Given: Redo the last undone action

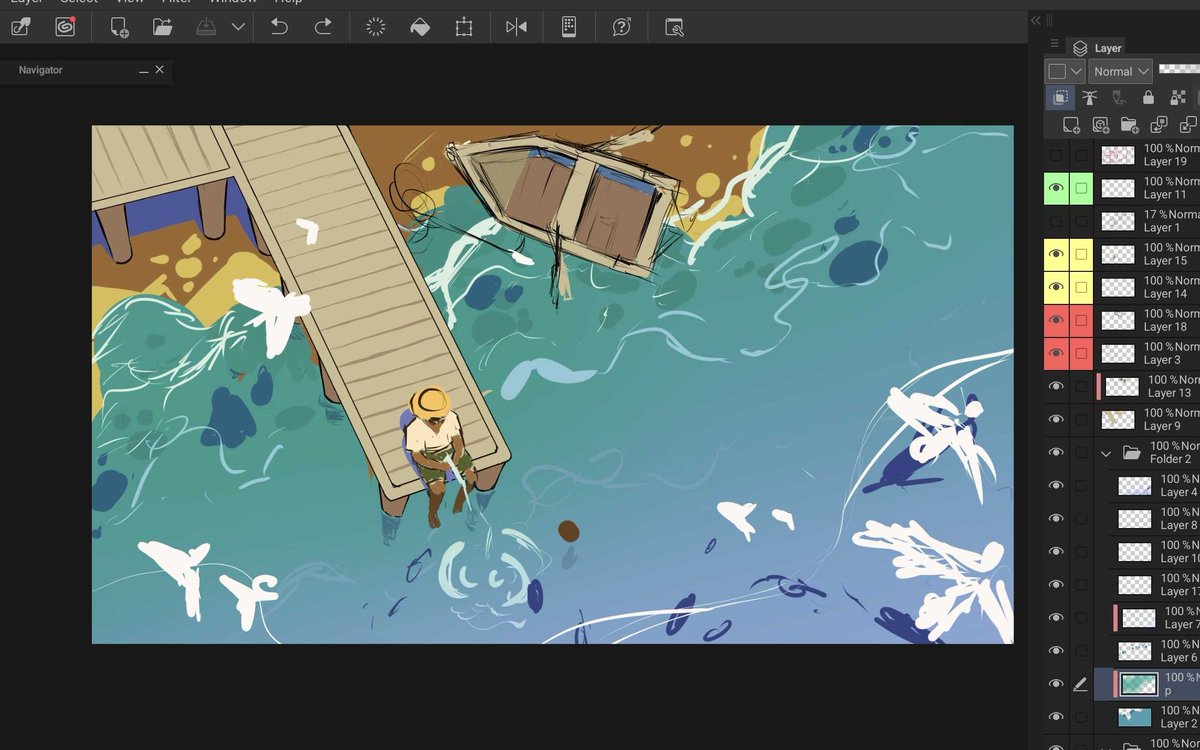Looking at the screenshot, I should (323, 28).
